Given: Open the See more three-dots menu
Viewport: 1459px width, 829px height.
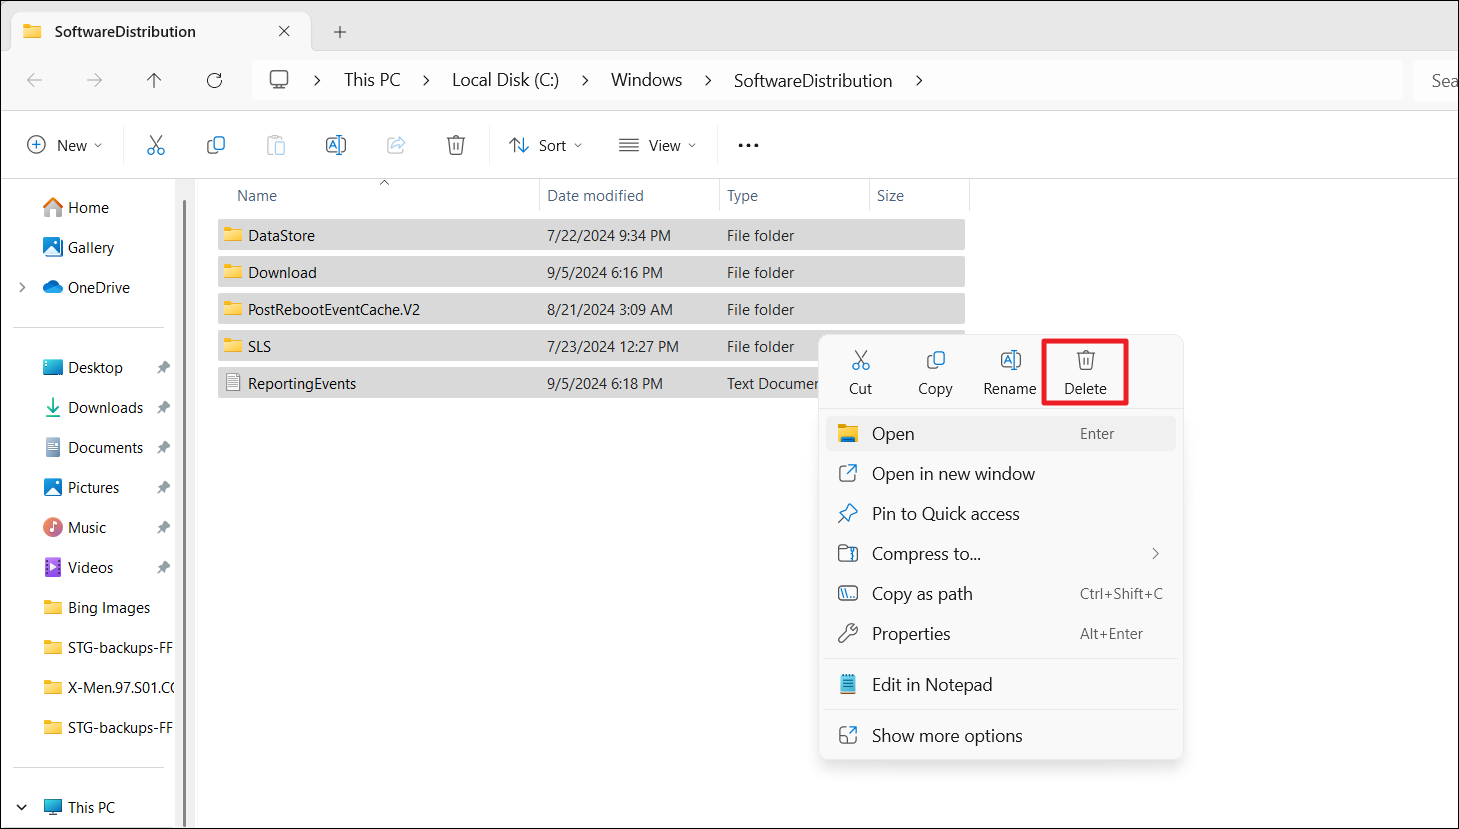Looking at the screenshot, I should click(x=748, y=146).
